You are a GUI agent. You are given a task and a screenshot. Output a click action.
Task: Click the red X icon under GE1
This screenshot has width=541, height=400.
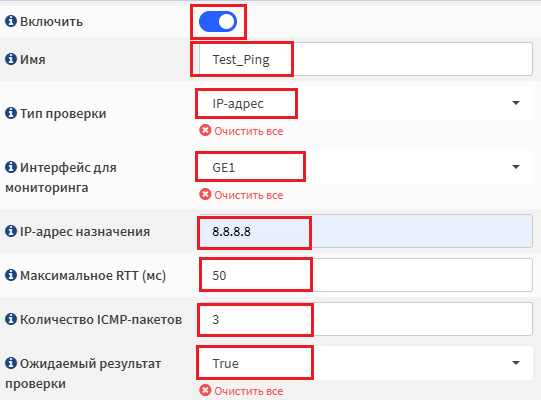[205, 194]
